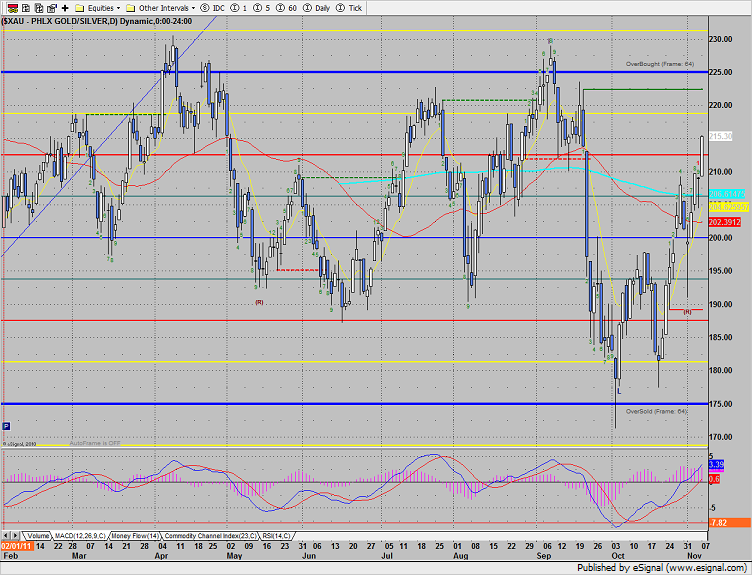Image resolution: width=752 pixels, height=575 pixels.
Task: Select the Volume study tab
Action: click(x=37, y=536)
